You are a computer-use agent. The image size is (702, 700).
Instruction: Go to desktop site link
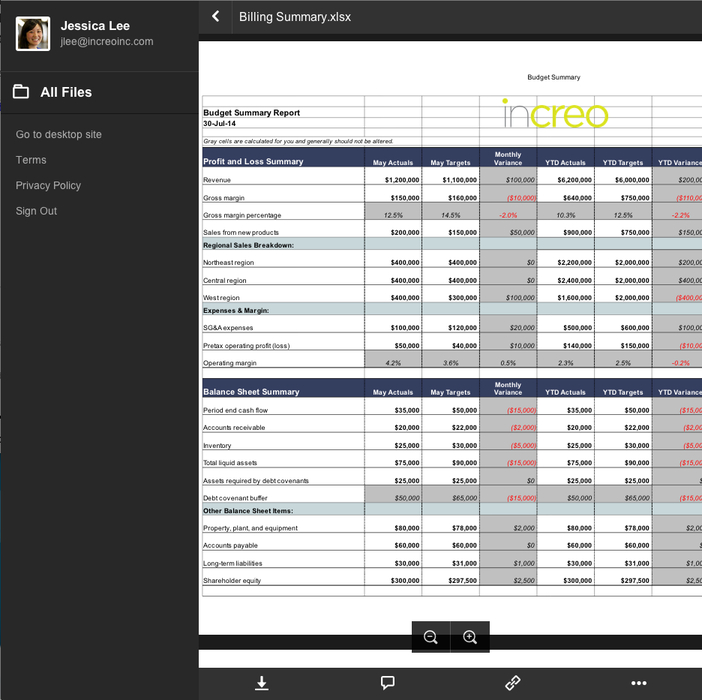point(59,134)
